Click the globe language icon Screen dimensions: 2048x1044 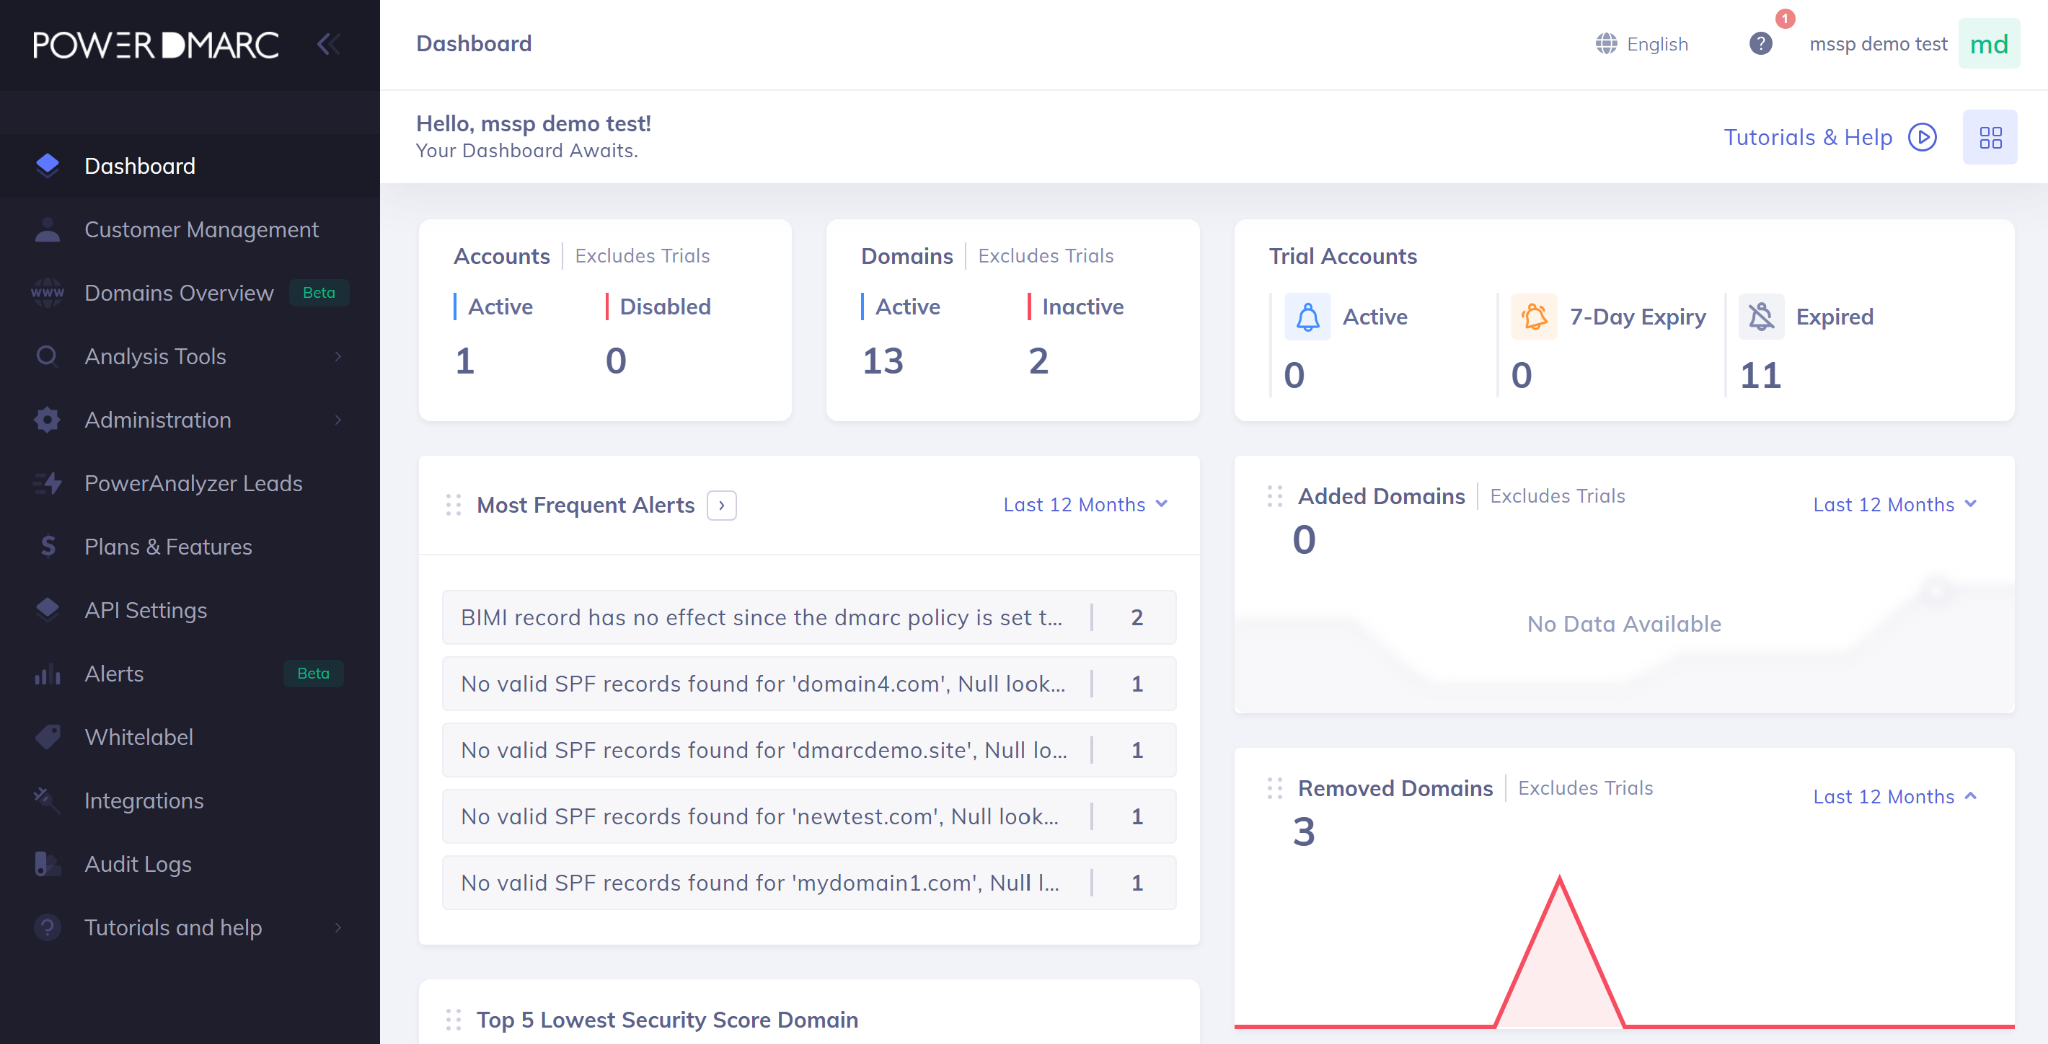[1606, 44]
